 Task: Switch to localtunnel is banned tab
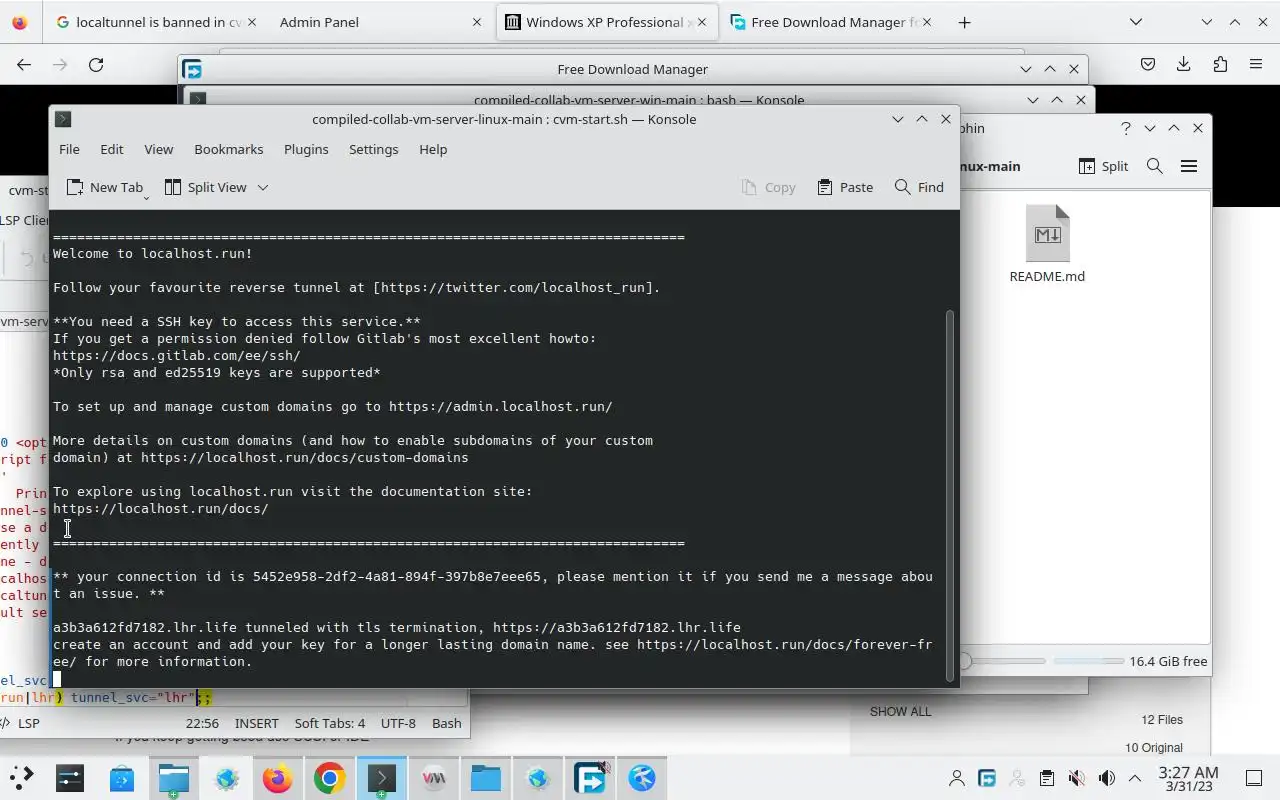(x=155, y=22)
